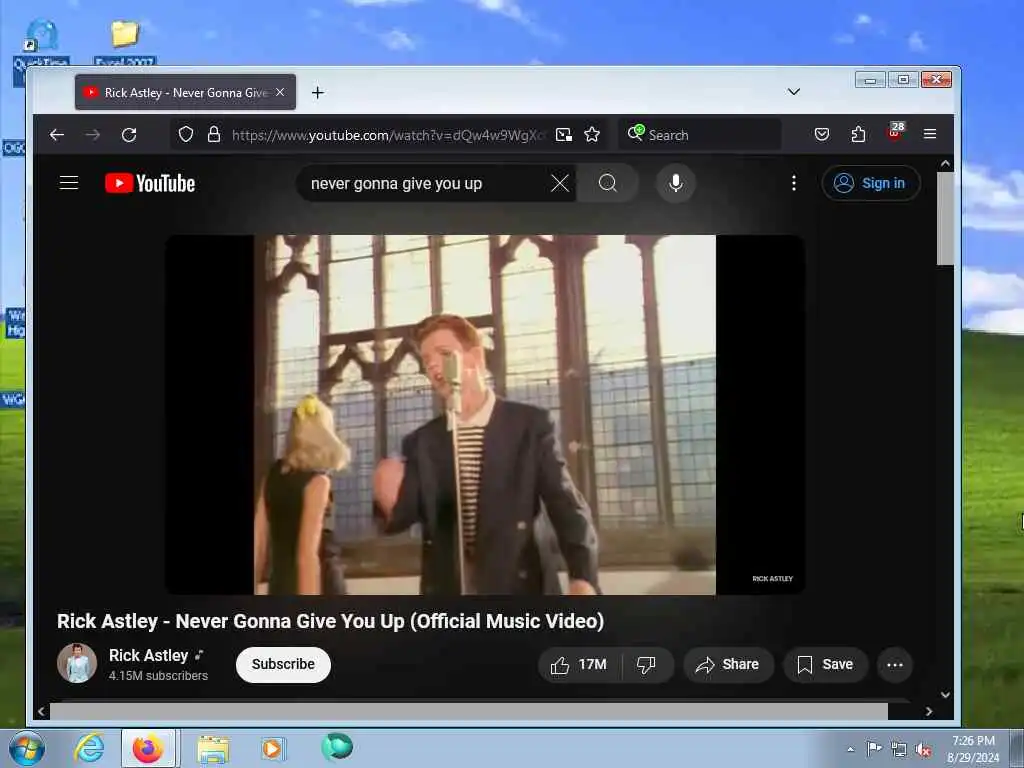This screenshot has width=1024, height=768.
Task: Submit search with magnifier button
Action: tap(608, 183)
